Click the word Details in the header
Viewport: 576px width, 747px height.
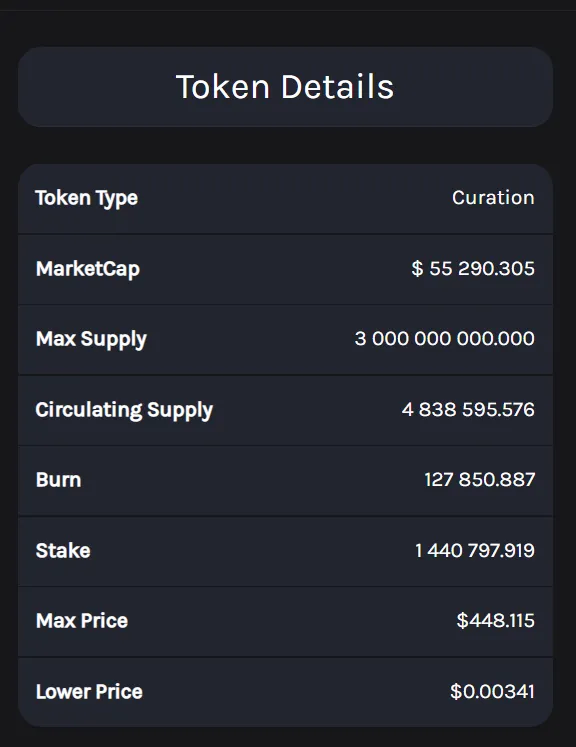pyautogui.click(x=338, y=87)
